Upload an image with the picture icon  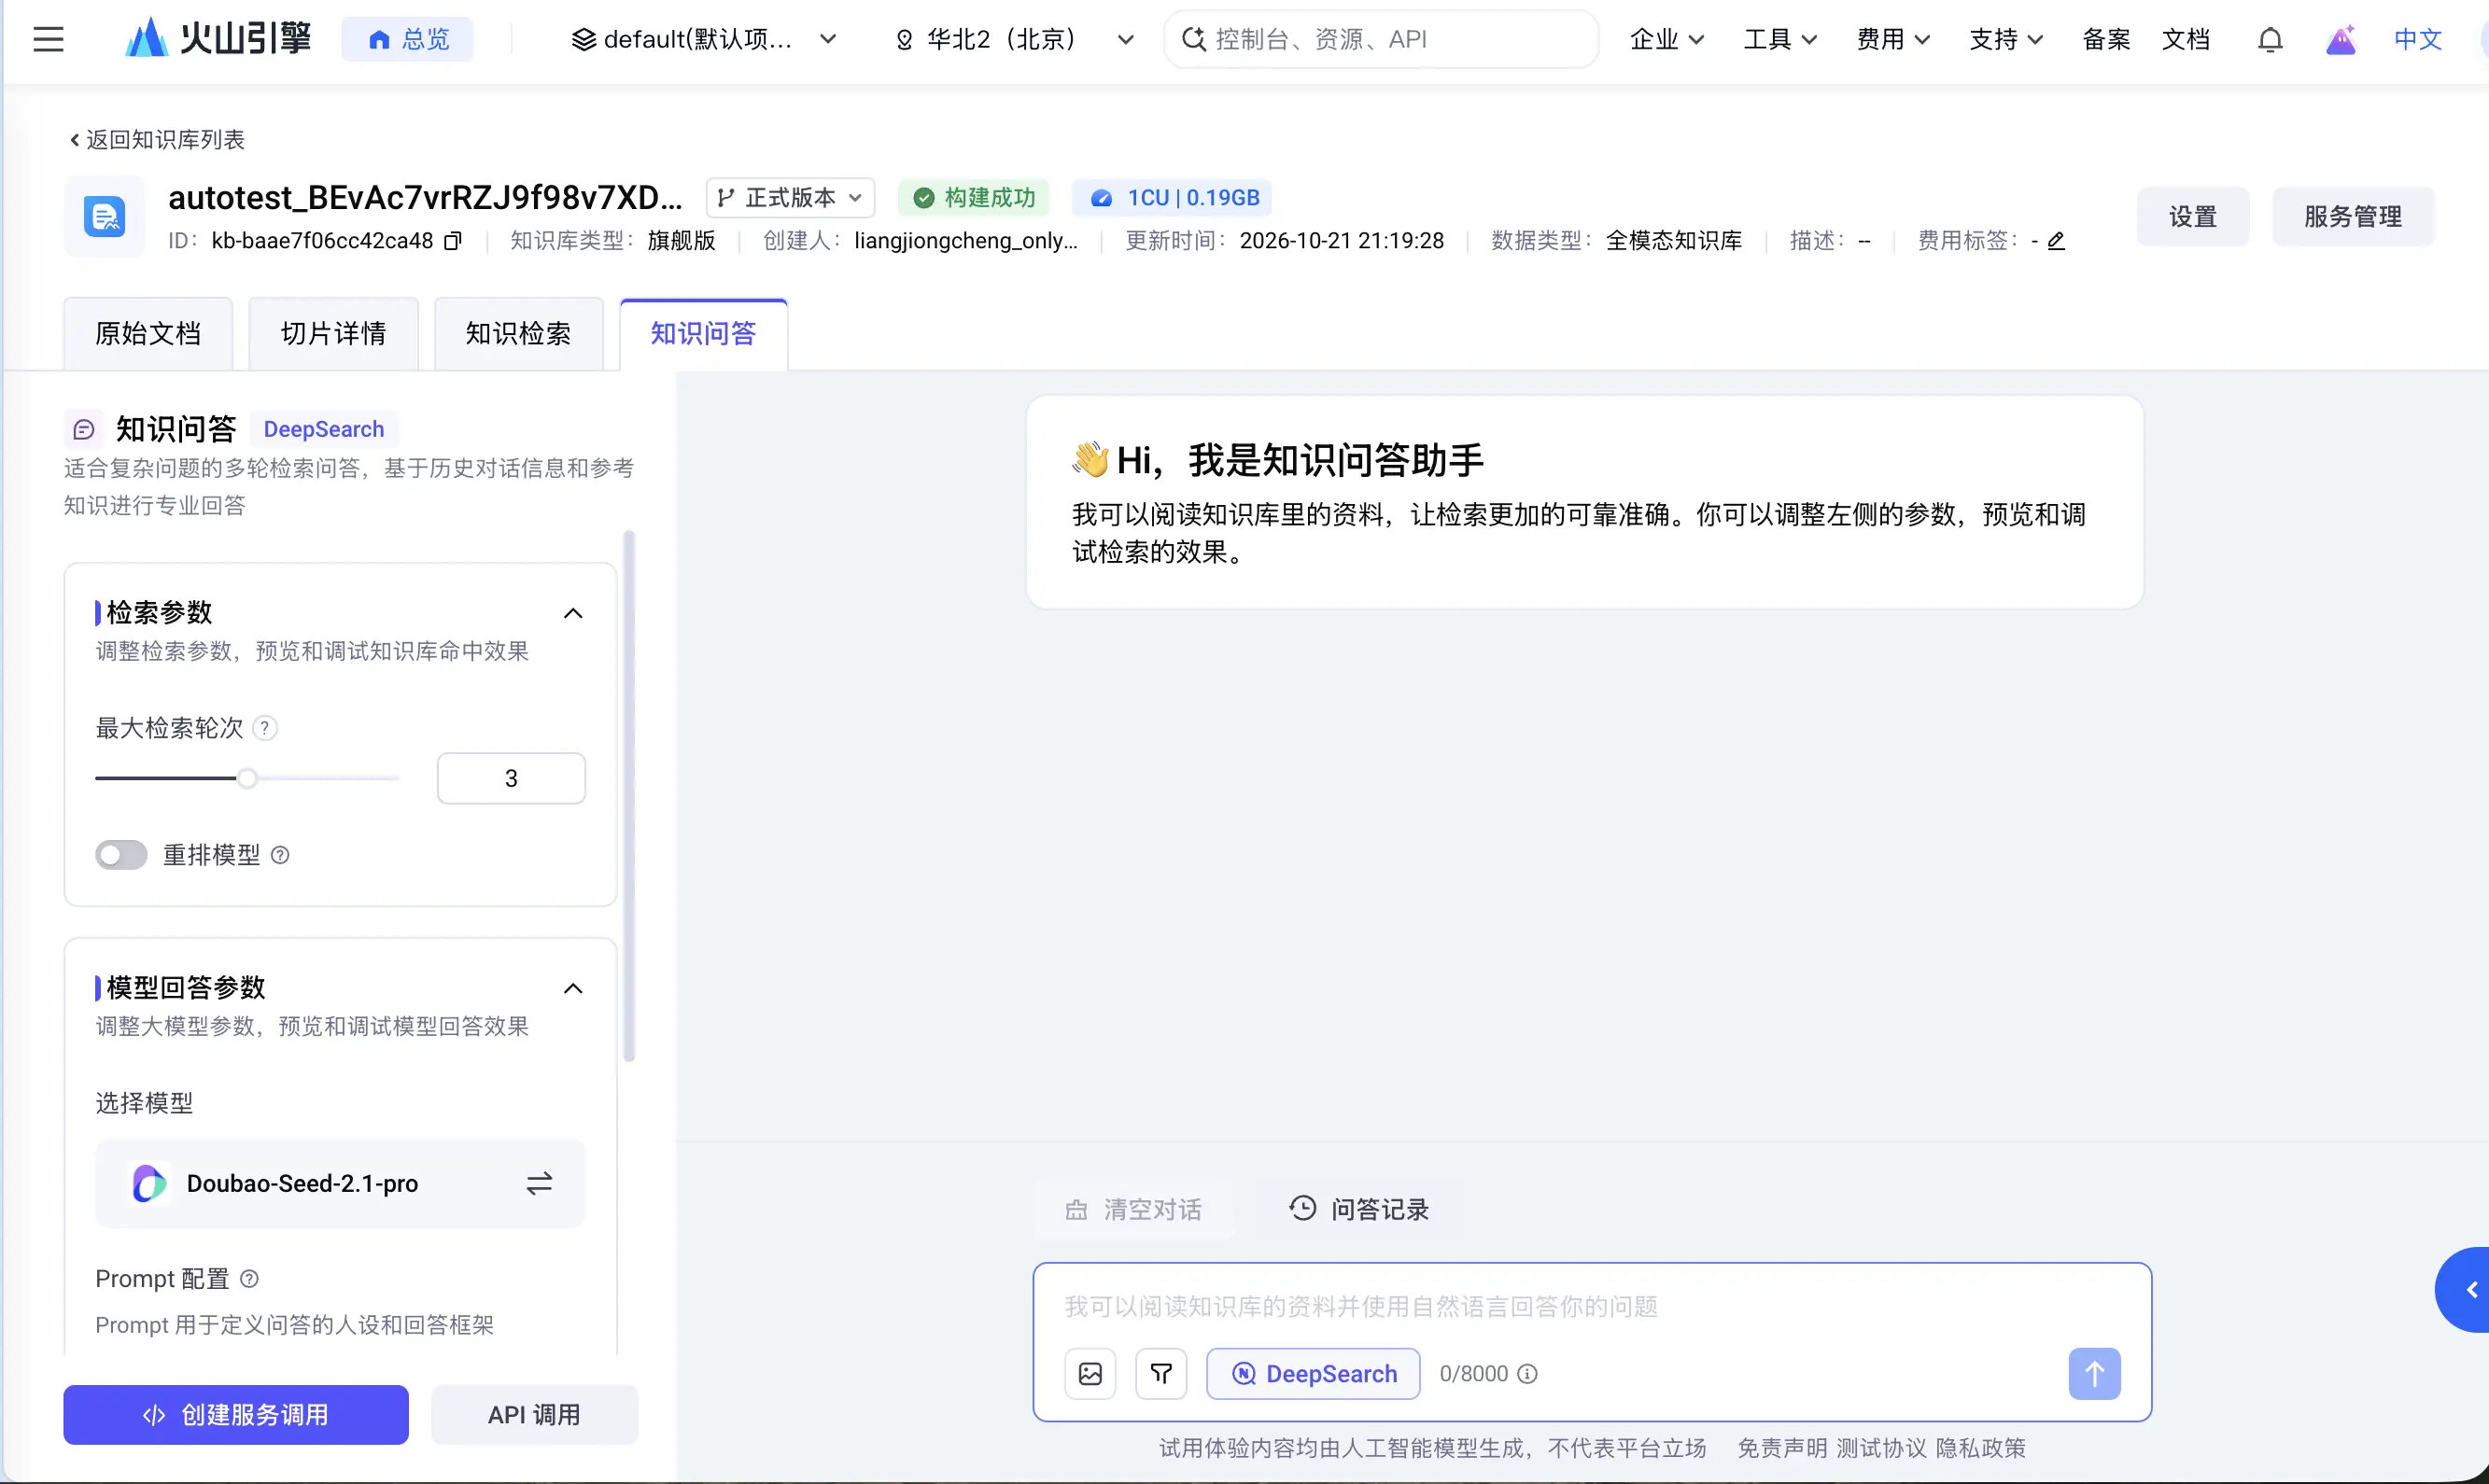[x=1090, y=1373]
